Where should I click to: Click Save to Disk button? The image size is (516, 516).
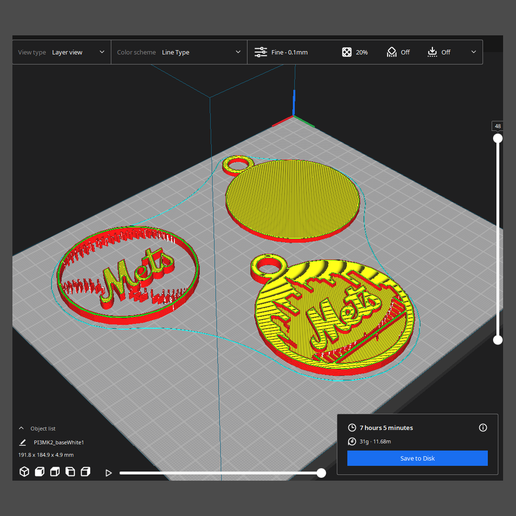417,458
